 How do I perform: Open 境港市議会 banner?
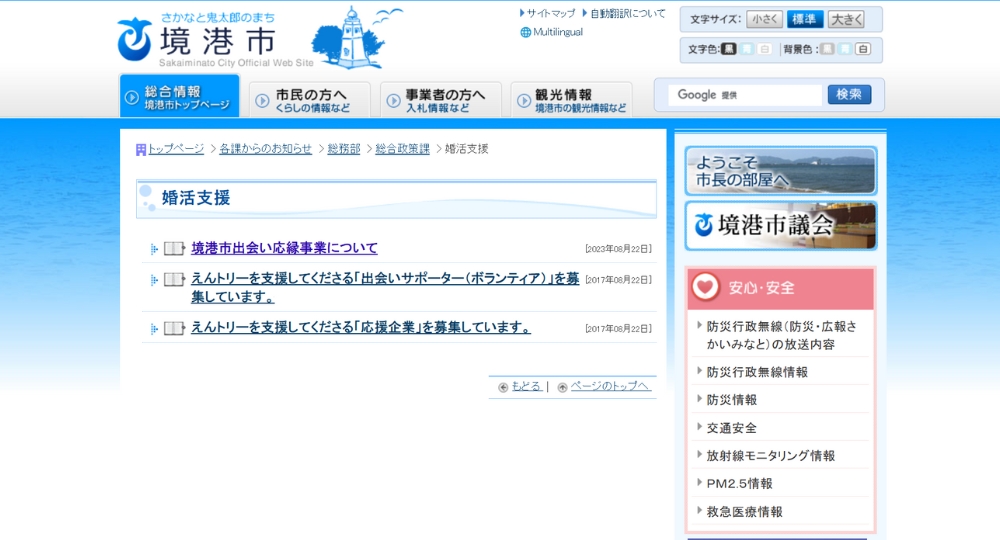(781, 226)
